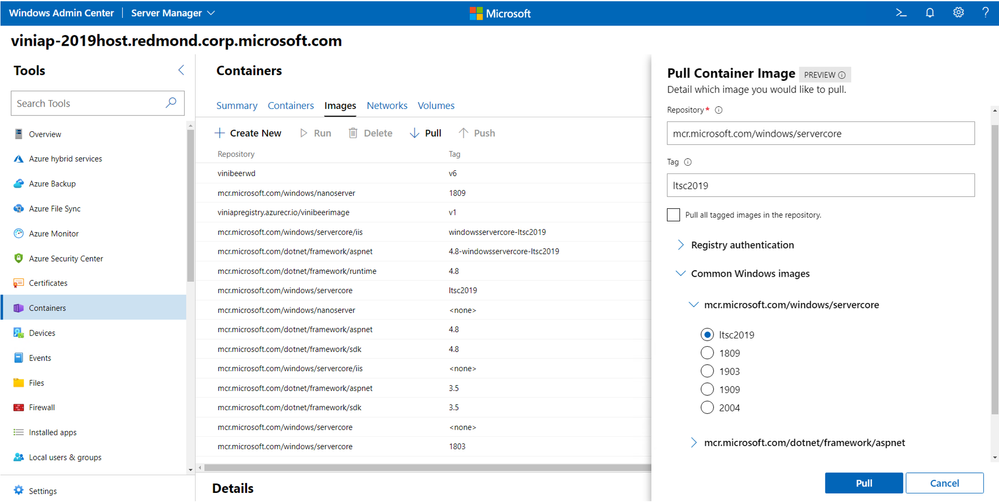Screen dimensions: 999x502
Task: Select the servercore 1803 image row
Action: (x=423, y=446)
